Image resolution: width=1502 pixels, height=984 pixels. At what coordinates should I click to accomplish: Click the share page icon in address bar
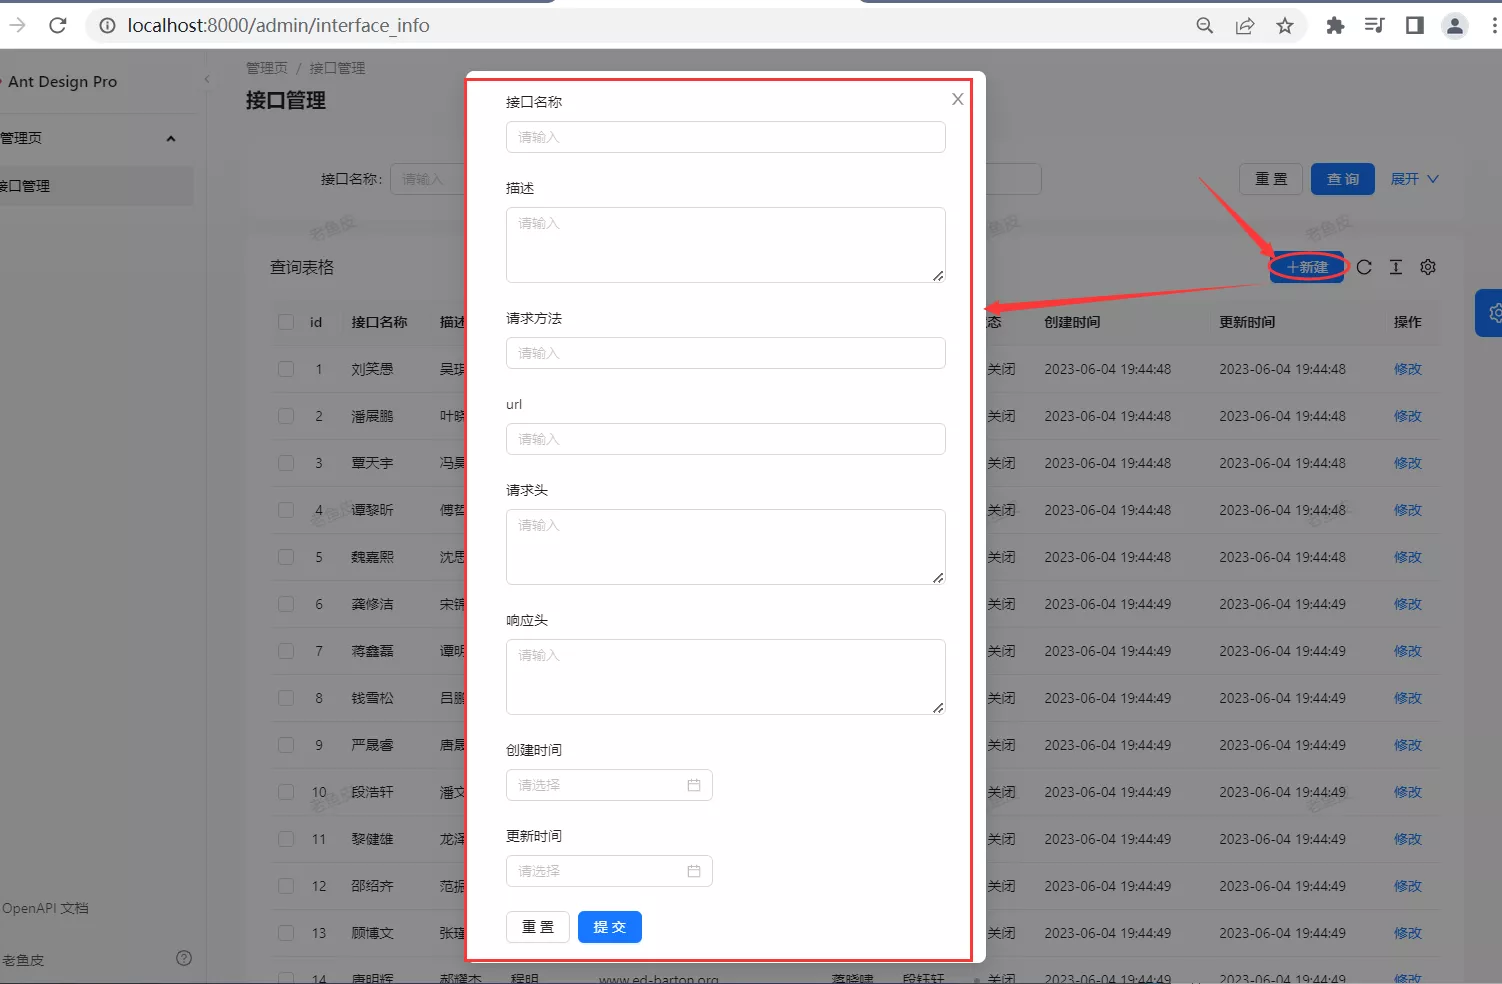coord(1245,26)
